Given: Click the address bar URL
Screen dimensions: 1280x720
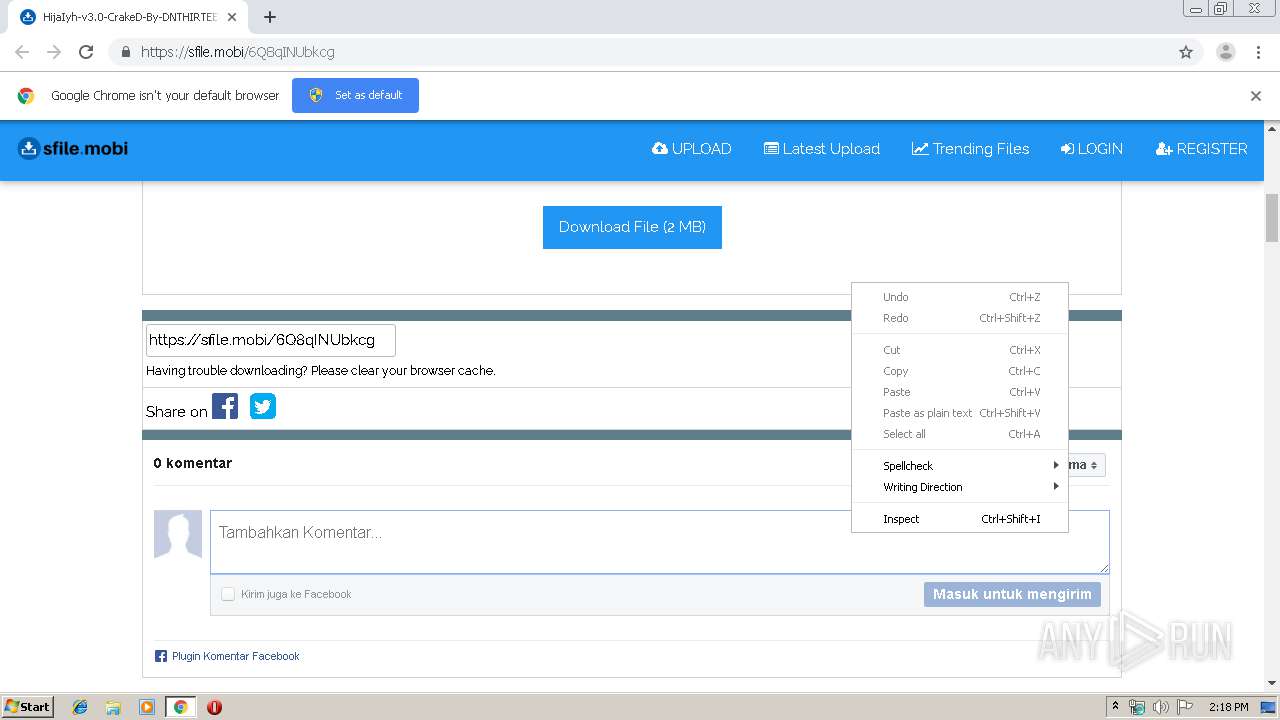Looking at the screenshot, I should 238,52.
